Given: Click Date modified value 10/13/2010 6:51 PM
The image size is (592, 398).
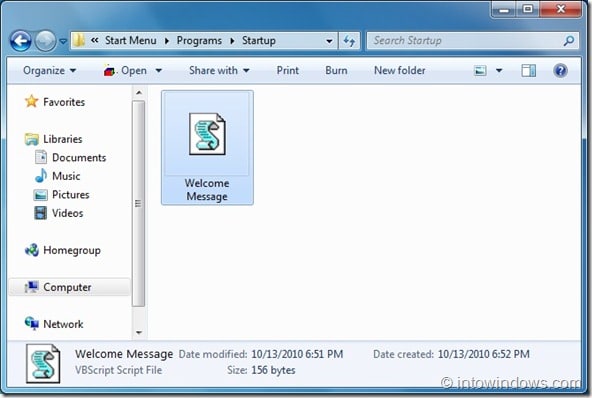Looking at the screenshot, I should [297, 354].
